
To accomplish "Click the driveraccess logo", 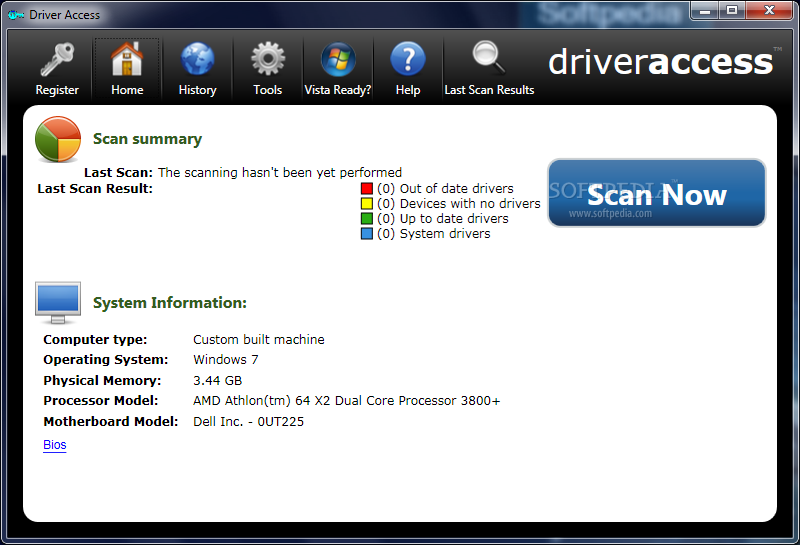I will [664, 62].
